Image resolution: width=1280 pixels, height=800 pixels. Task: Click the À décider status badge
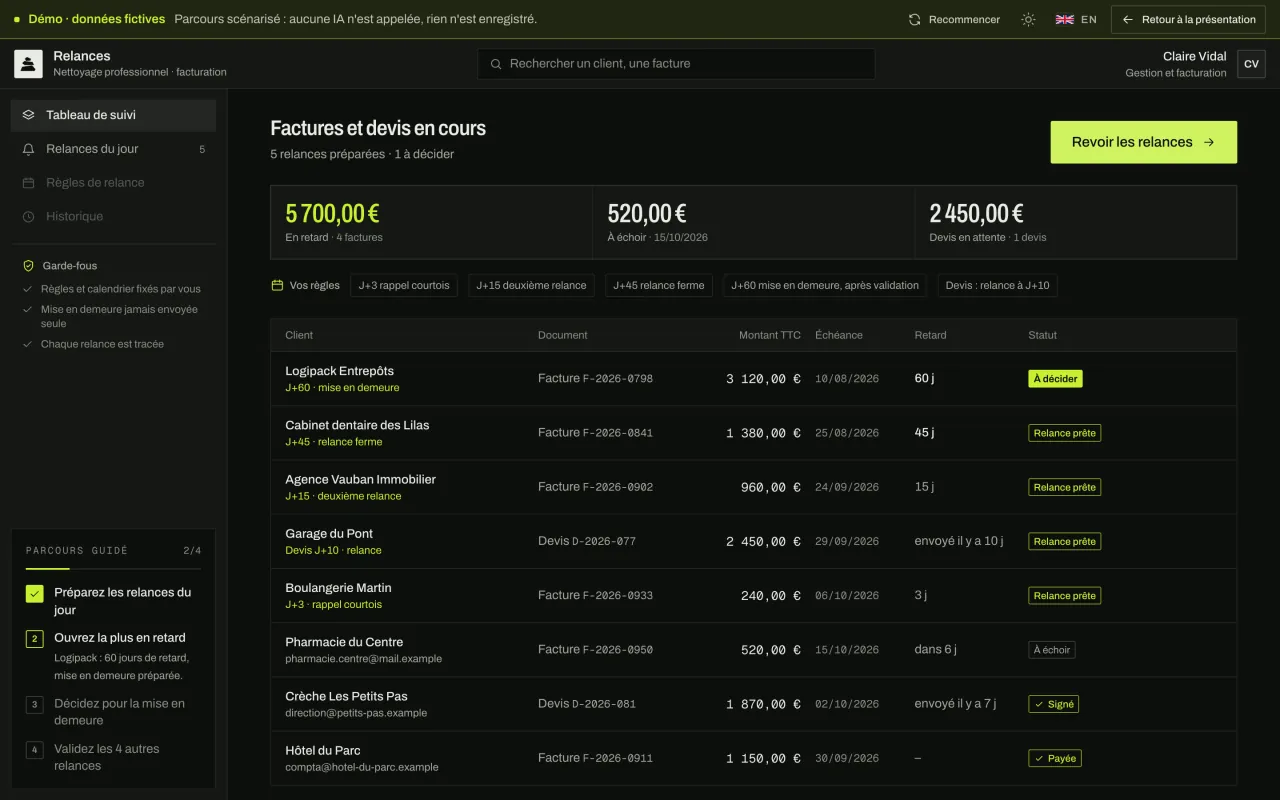1055,379
